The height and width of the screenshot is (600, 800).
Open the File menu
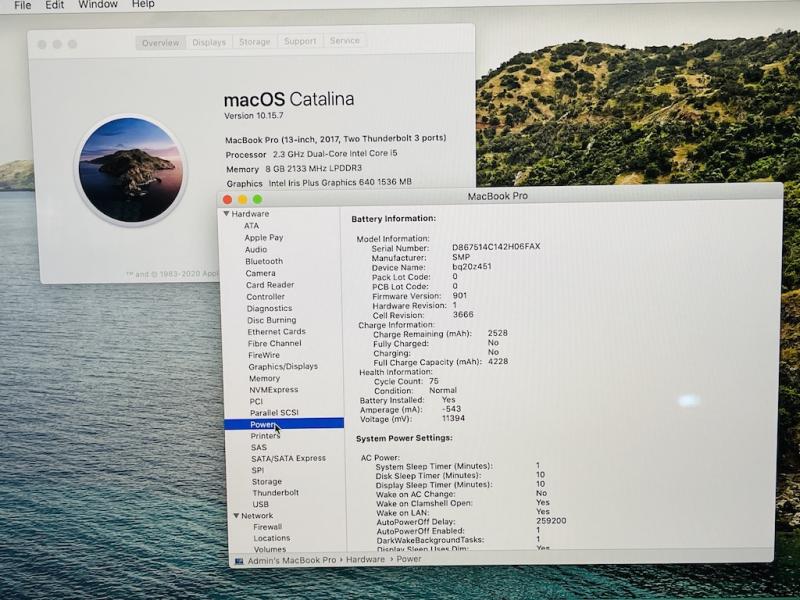[22, 5]
